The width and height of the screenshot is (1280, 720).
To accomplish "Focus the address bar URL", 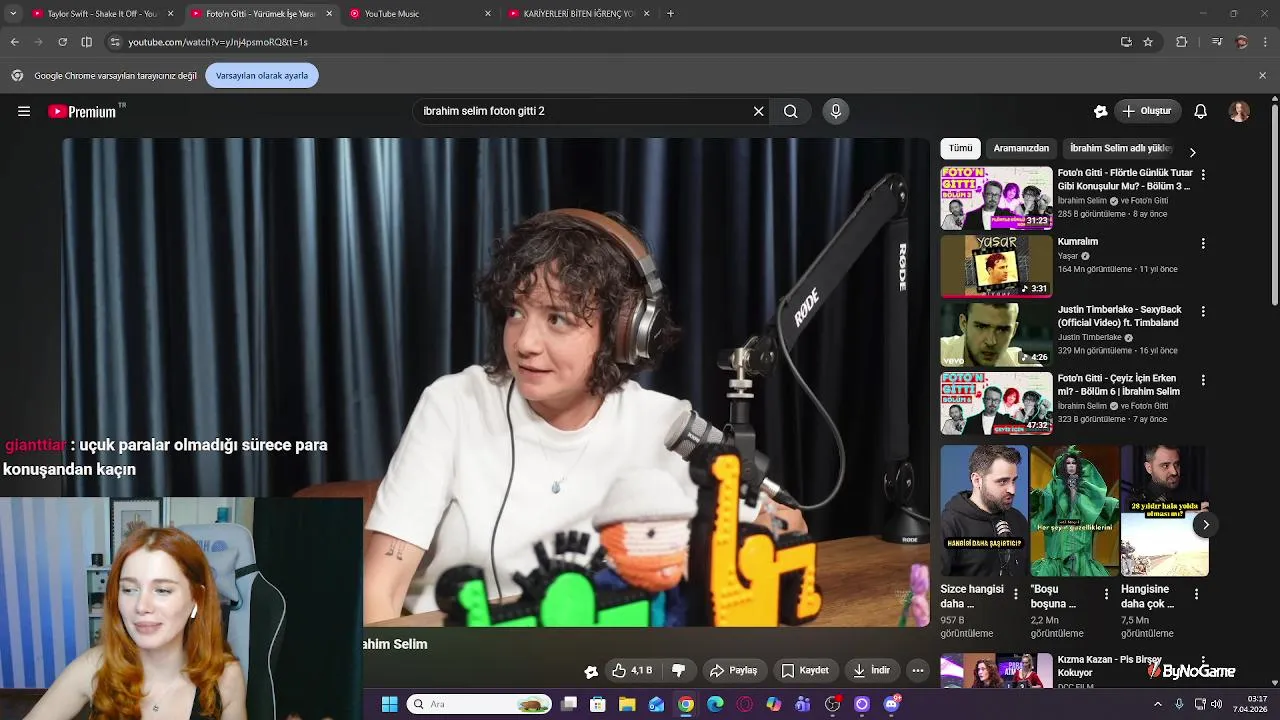I will click(218, 42).
